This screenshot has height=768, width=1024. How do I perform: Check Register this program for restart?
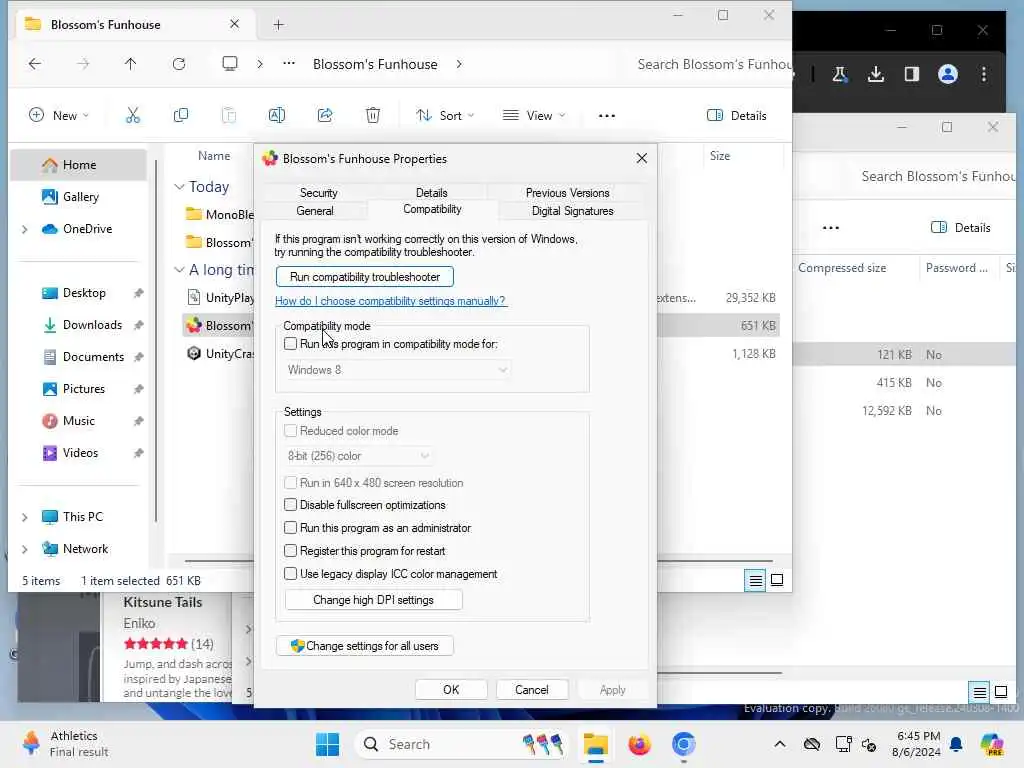291,551
